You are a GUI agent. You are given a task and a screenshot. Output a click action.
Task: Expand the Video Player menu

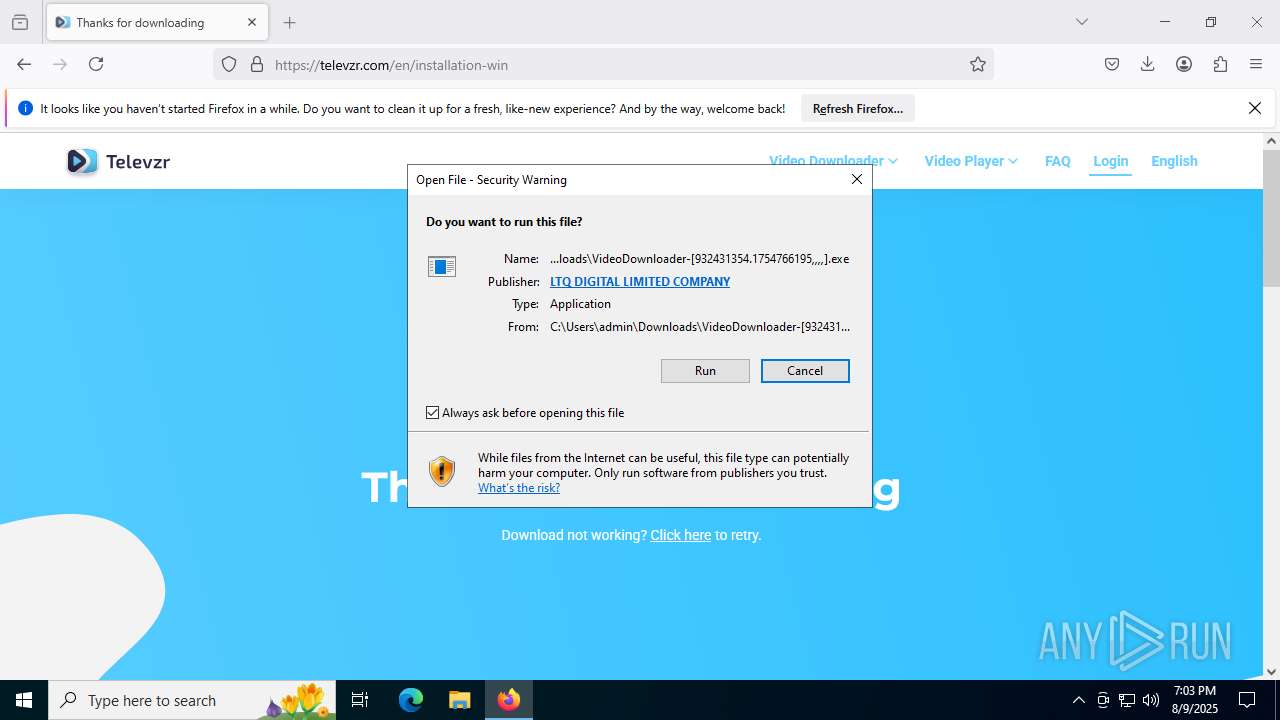971,161
